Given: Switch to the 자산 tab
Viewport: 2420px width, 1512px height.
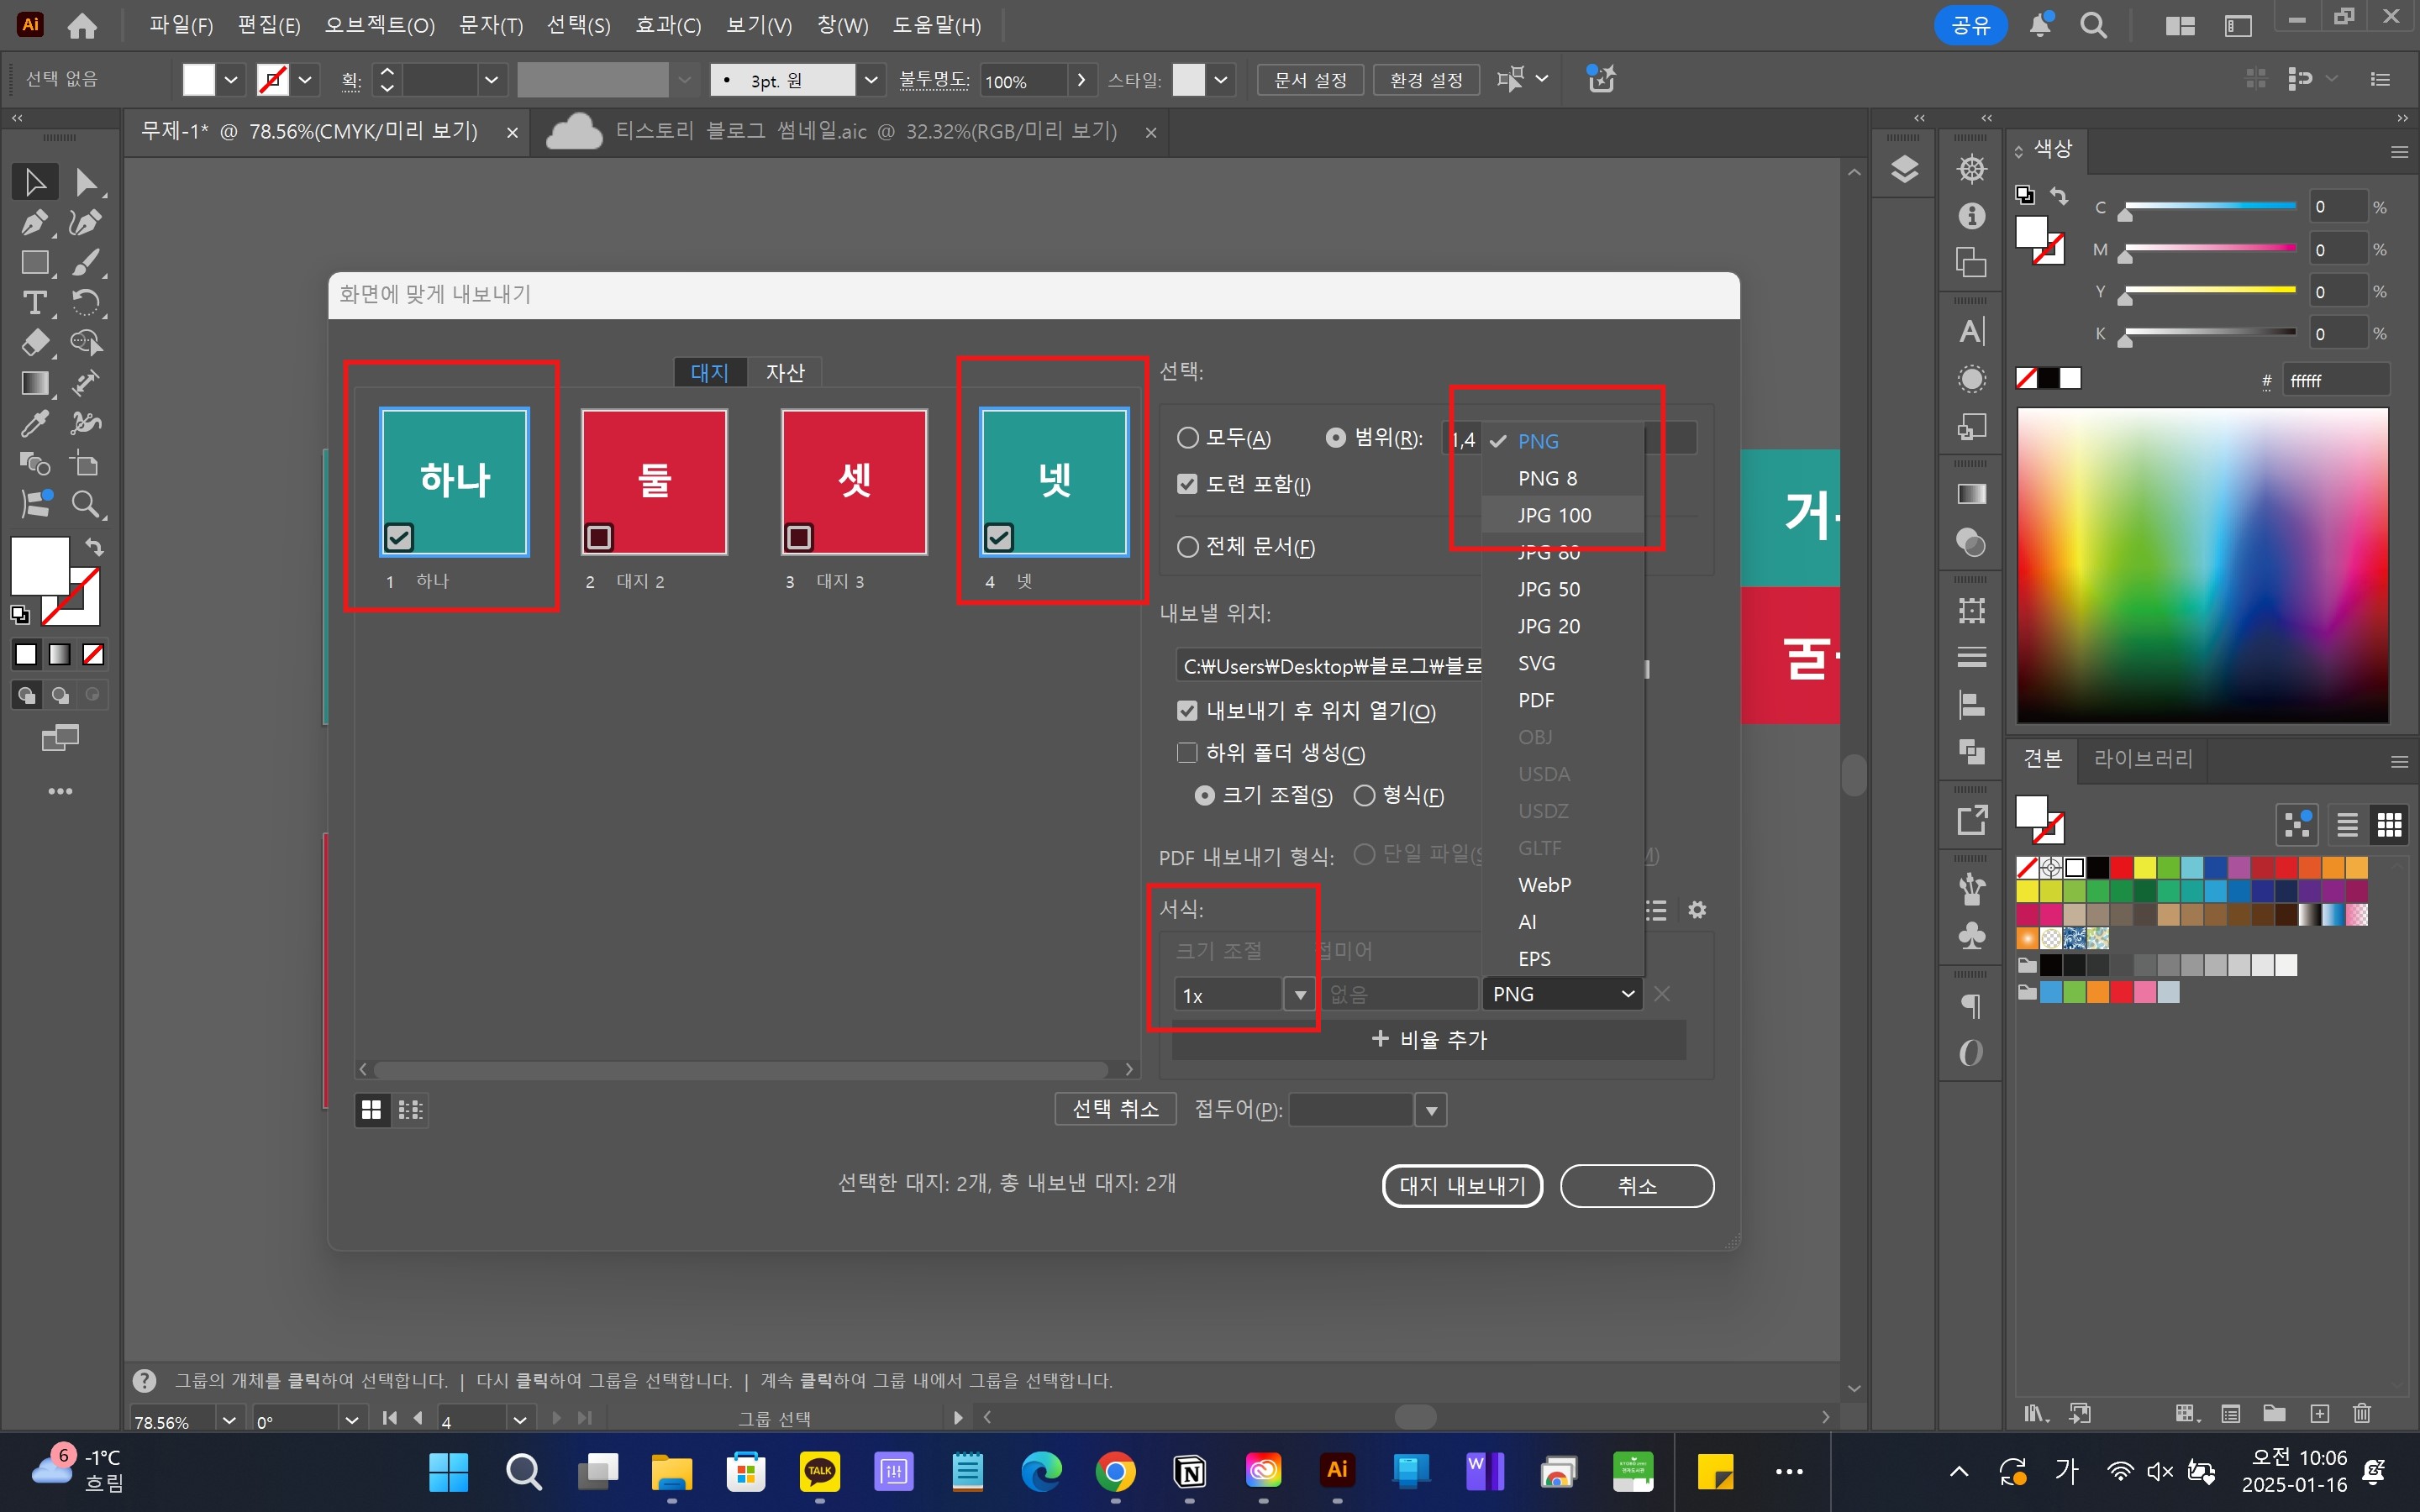Looking at the screenshot, I should coord(785,373).
